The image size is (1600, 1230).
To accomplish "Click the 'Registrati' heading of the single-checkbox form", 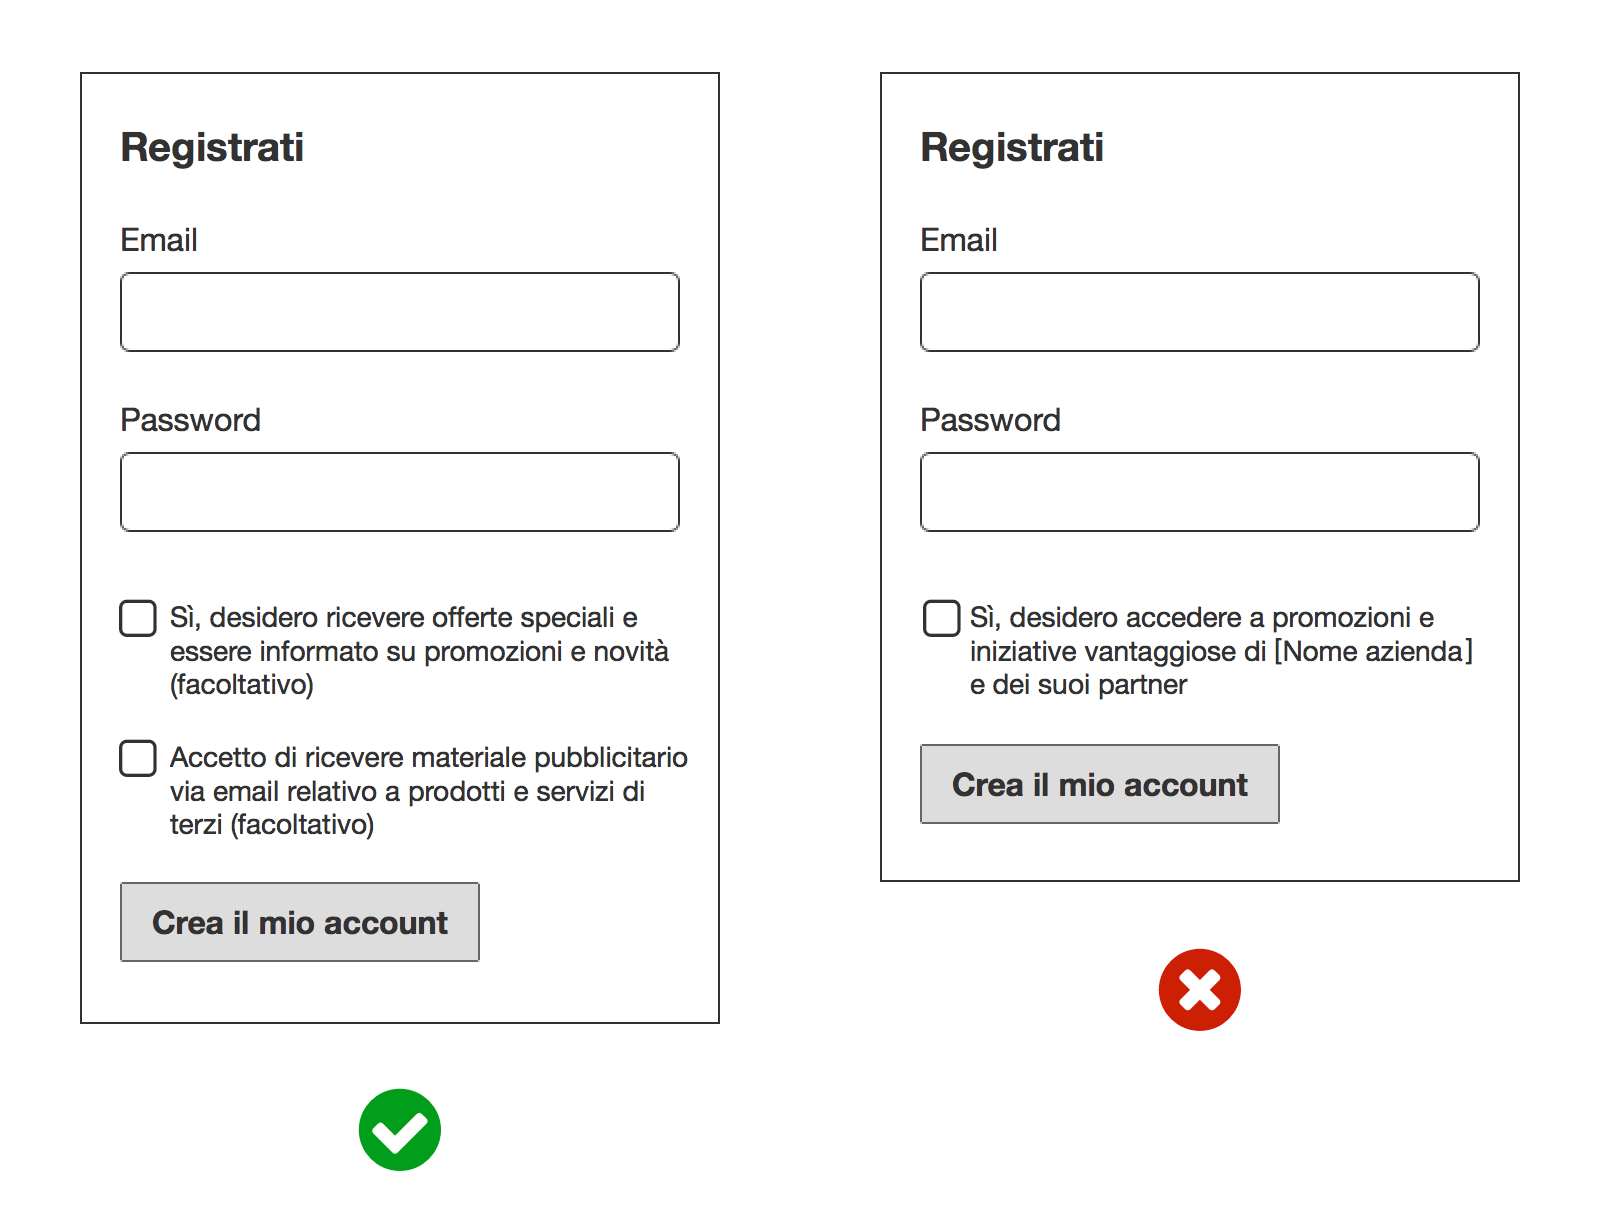I will 1012,147.
